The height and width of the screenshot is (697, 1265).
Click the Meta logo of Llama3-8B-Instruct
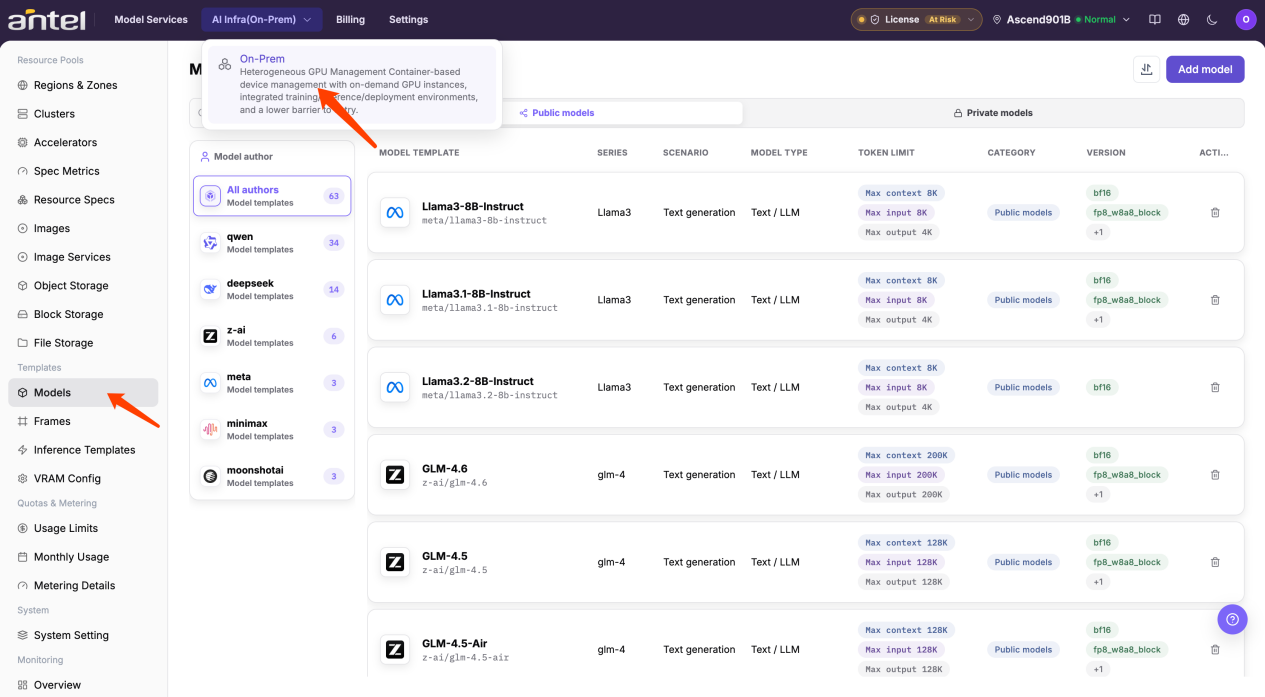coord(395,213)
